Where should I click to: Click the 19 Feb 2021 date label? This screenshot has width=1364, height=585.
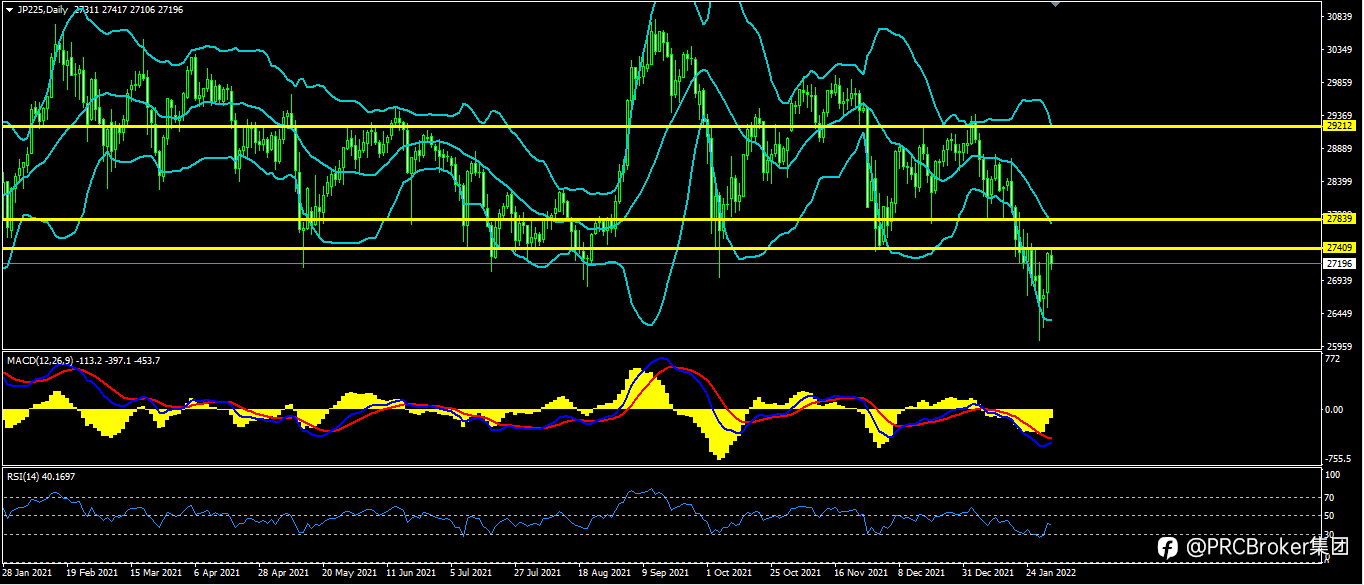92,574
